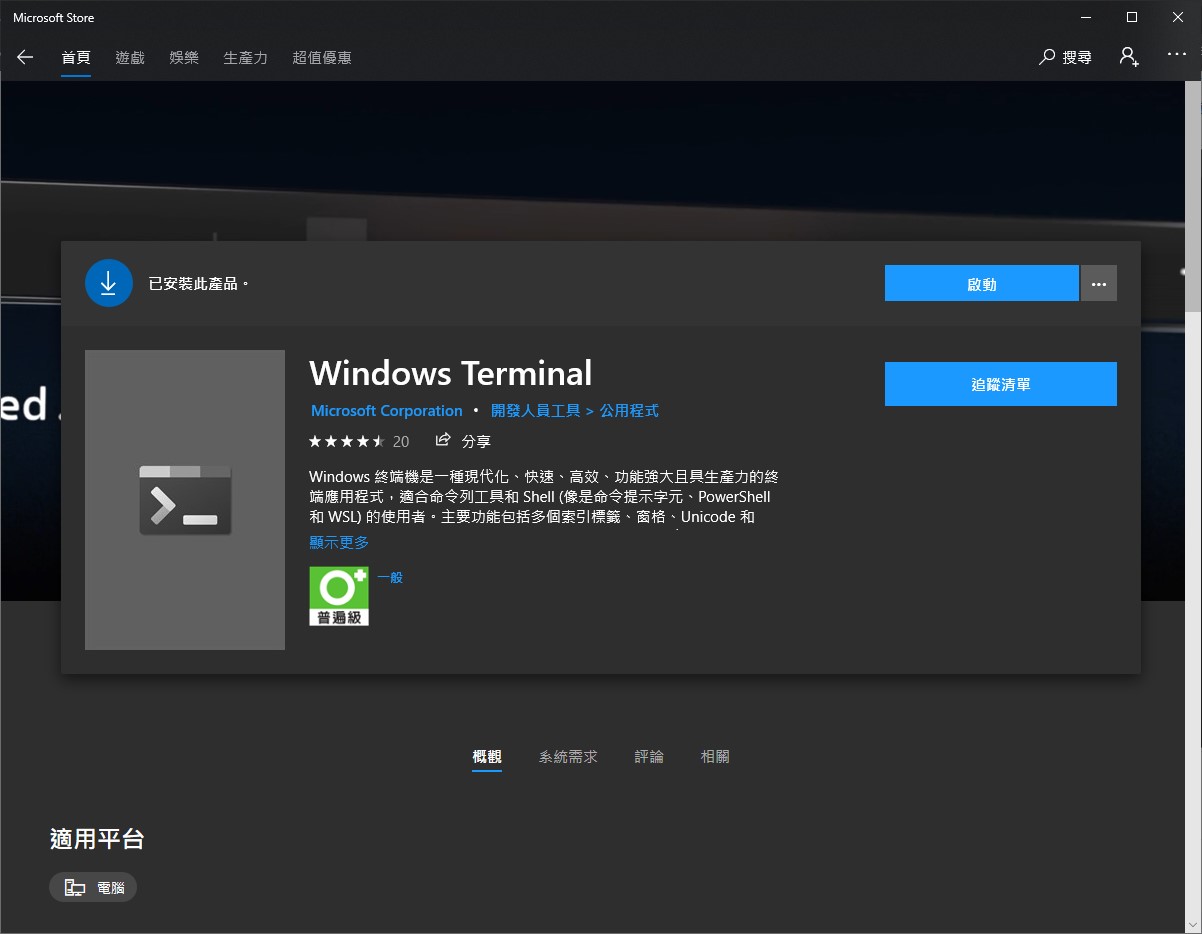Open the 超值優惠 tab
Viewport: 1202px width, 934px height.
pyautogui.click(x=322, y=58)
